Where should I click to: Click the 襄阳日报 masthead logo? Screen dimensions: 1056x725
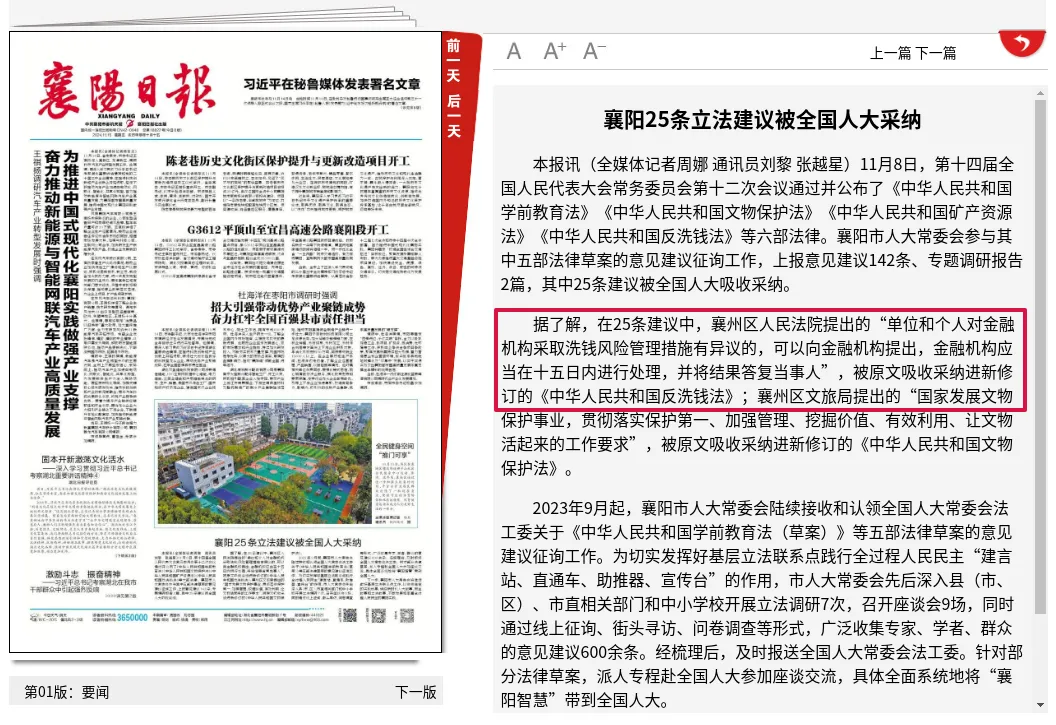pyautogui.click(x=126, y=90)
